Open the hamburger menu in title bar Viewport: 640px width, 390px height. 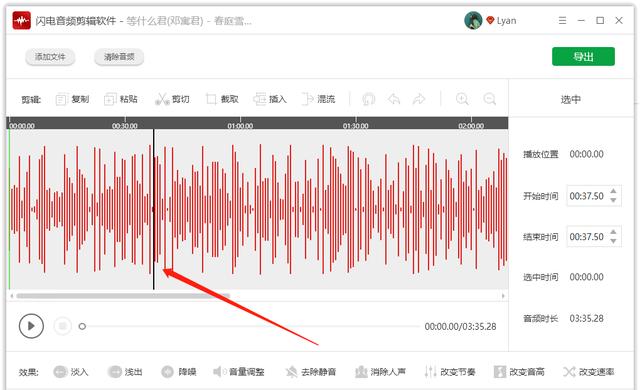pyautogui.click(x=562, y=20)
